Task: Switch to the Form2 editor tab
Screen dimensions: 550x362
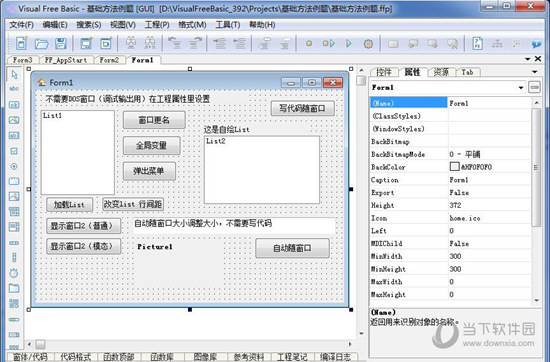Action: coord(109,60)
